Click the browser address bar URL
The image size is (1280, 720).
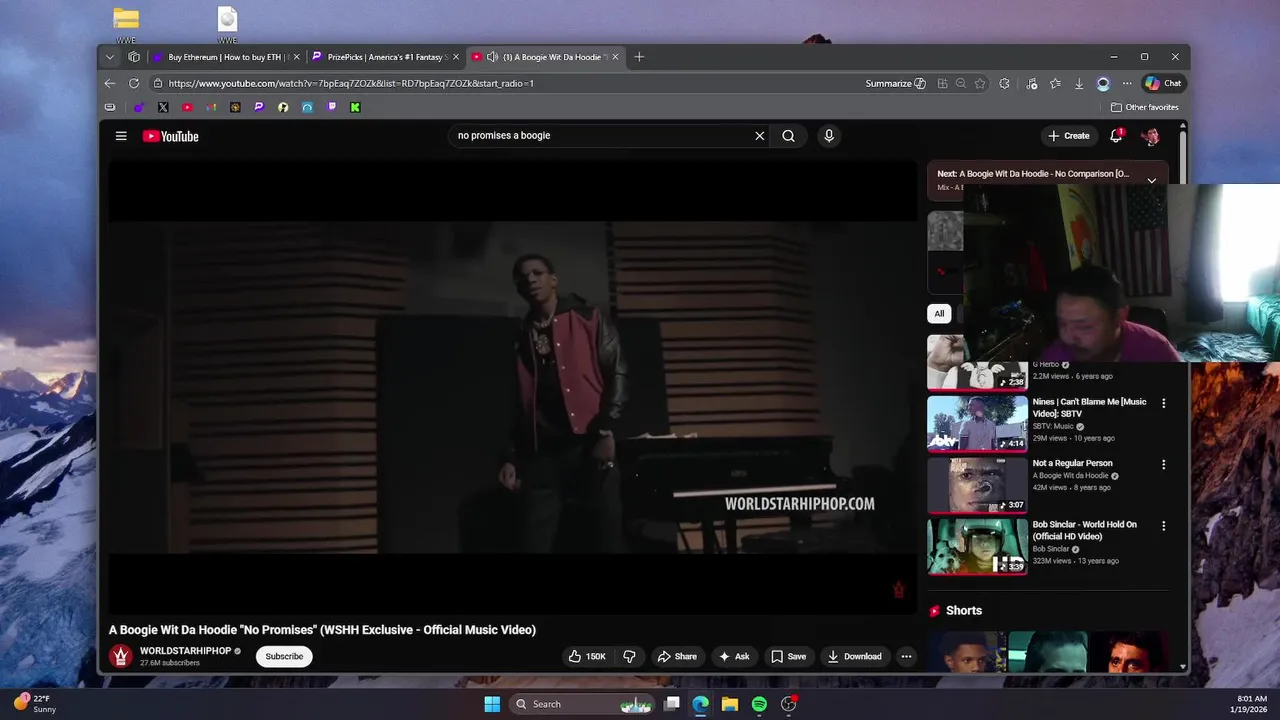[x=351, y=83]
